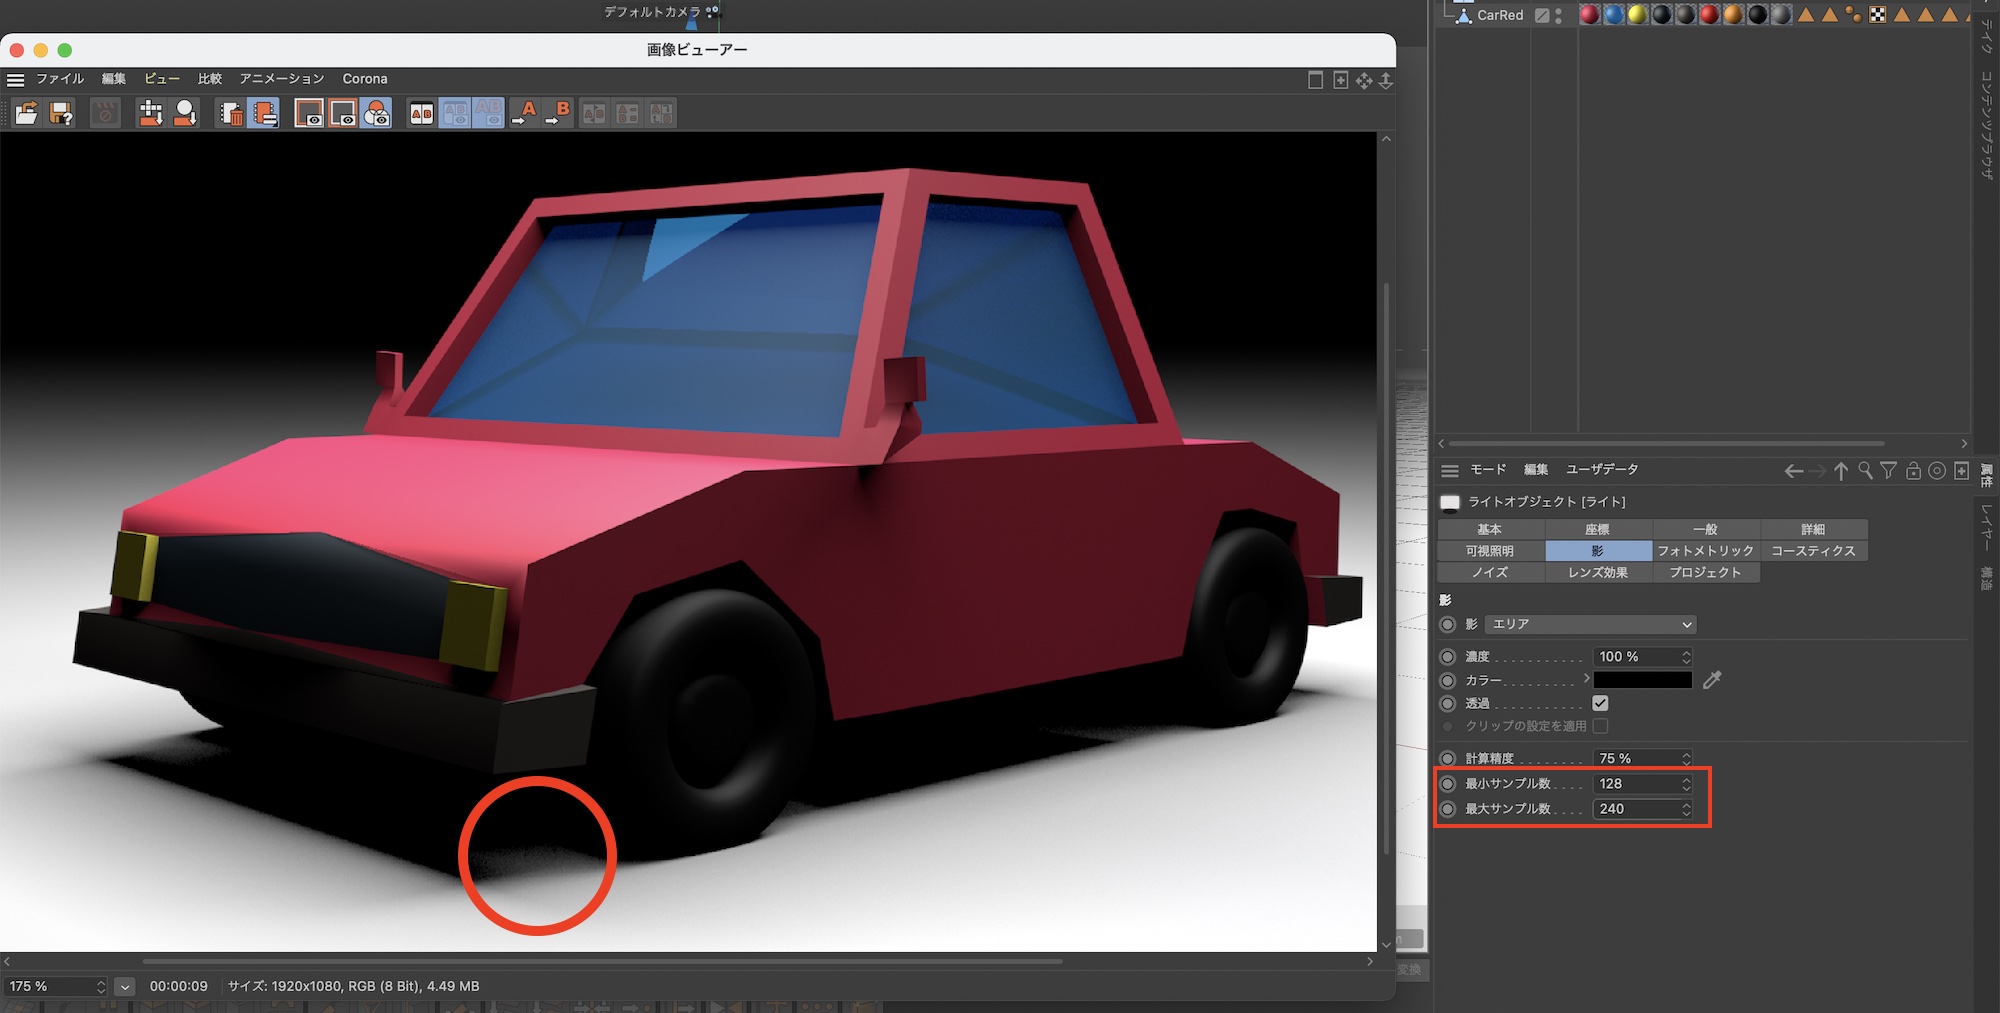Open the zoom preset dropdown near 175 %
The image size is (2000, 1013).
[125, 986]
